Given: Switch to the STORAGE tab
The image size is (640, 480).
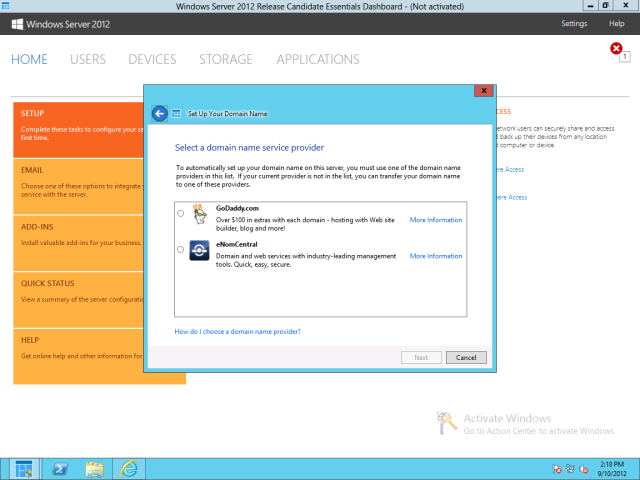Looking at the screenshot, I should coord(226,60).
